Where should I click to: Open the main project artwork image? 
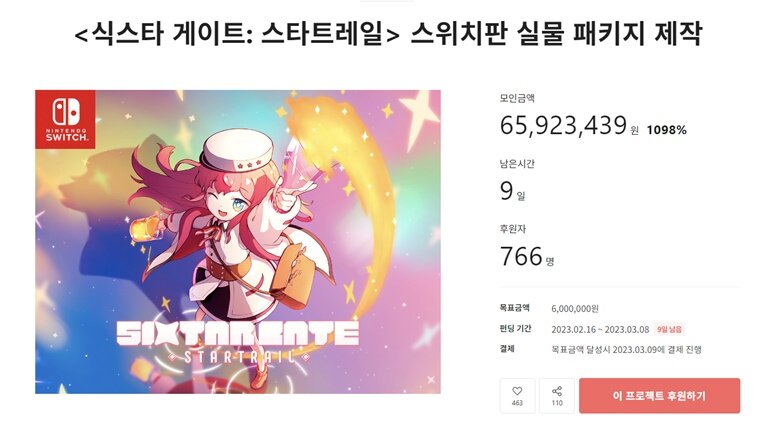pos(238,242)
